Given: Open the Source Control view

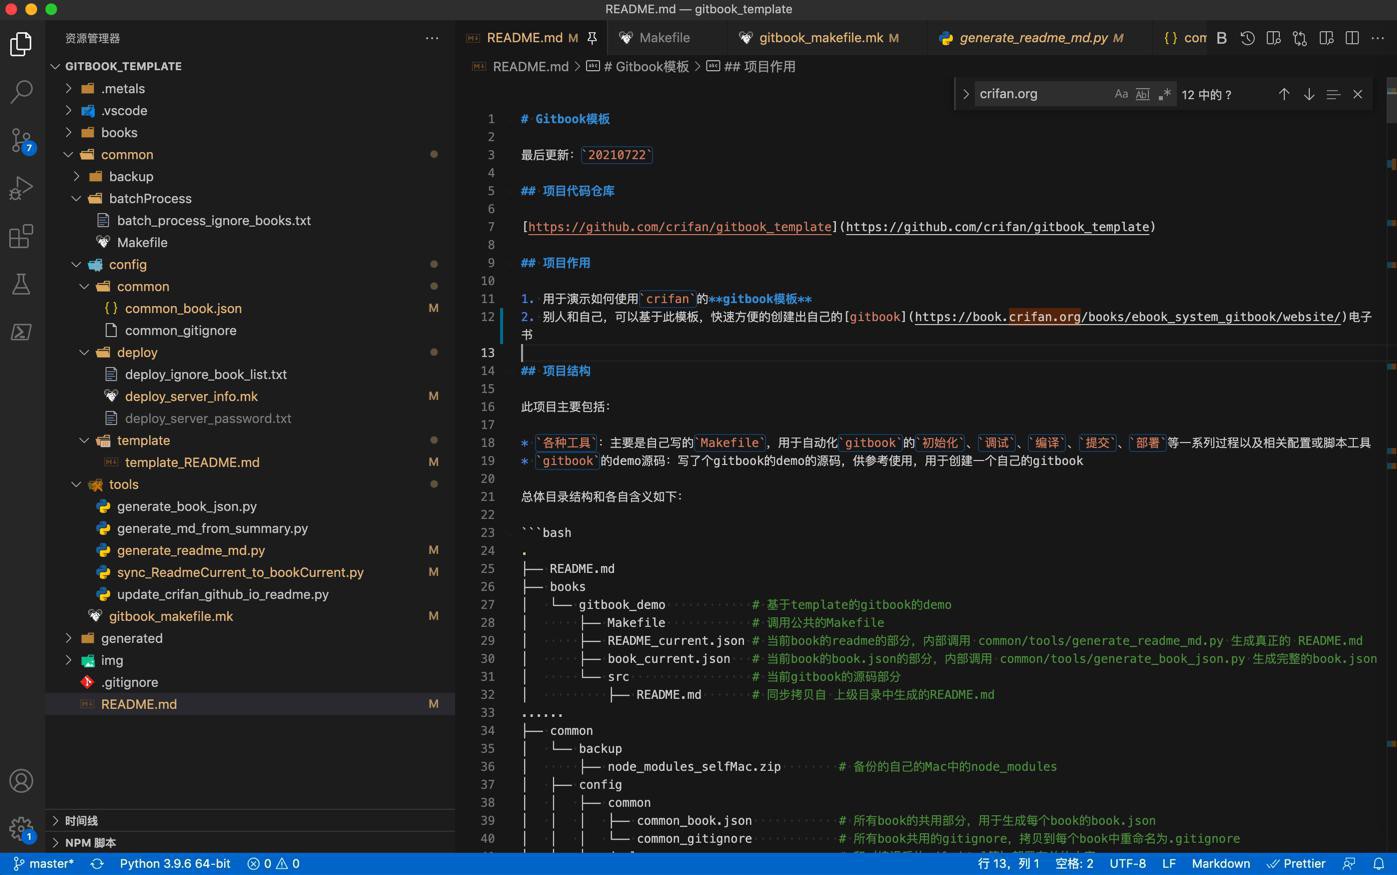Looking at the screenshot, I should 21,140.
